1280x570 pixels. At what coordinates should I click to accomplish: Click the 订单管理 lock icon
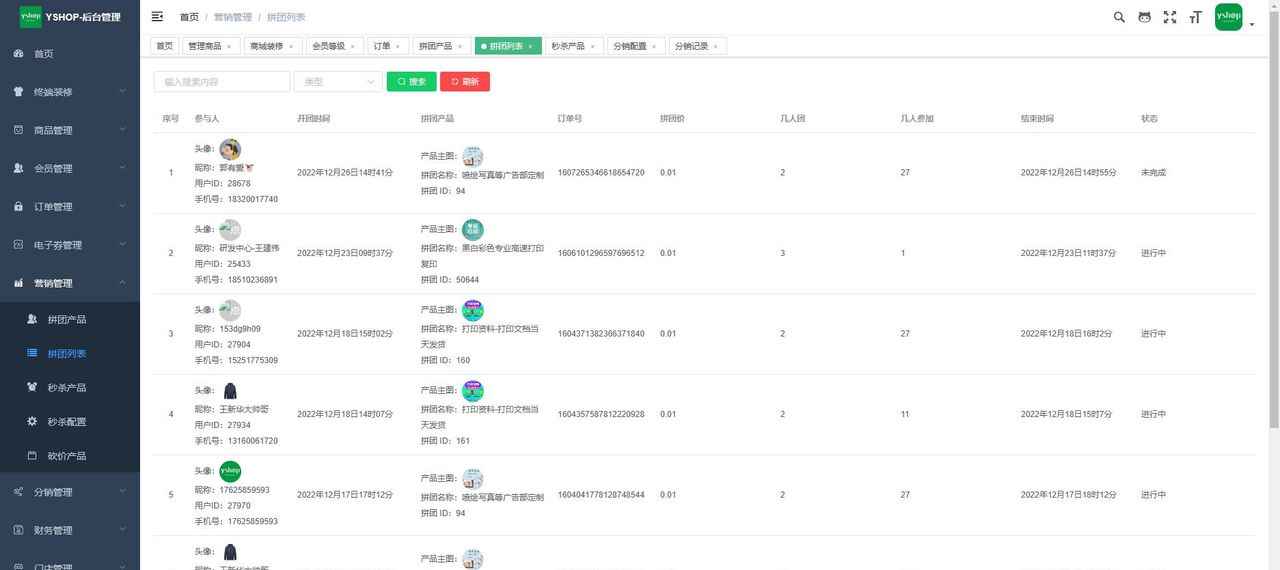(18, 207)
